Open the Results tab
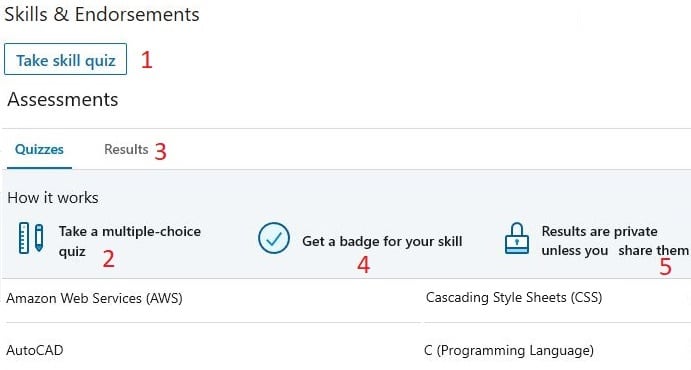The image size is (691, 370). [126, 150]
